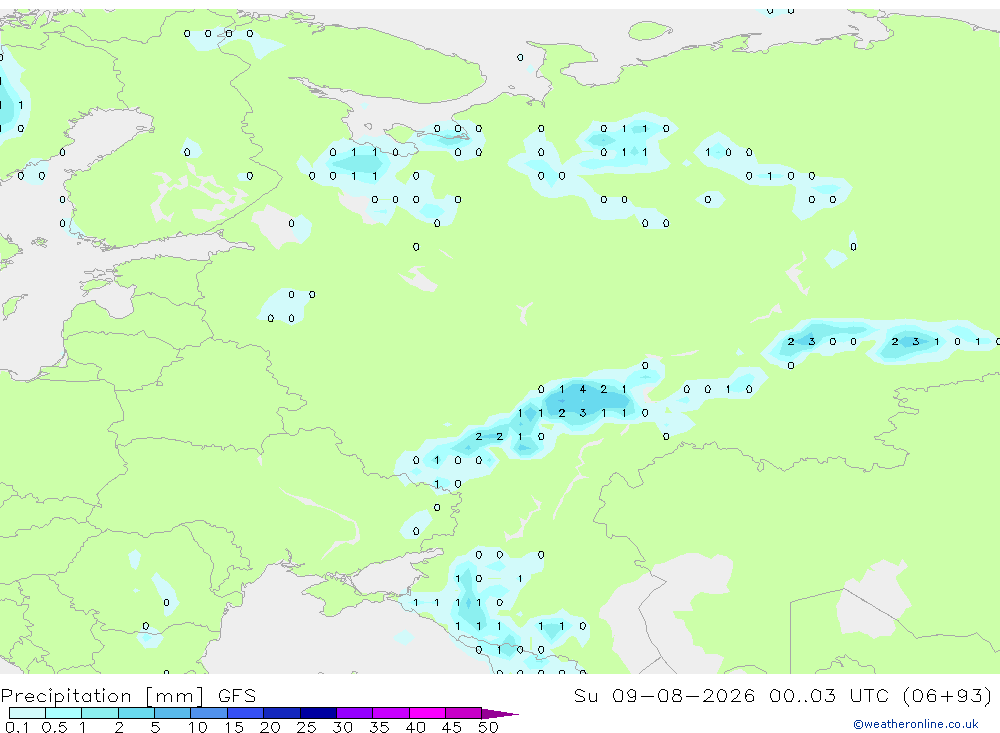Screen dimensions: 1000x733
Task: Click the 'Precipitation [mm]' title text
Action: pos(102,696)
